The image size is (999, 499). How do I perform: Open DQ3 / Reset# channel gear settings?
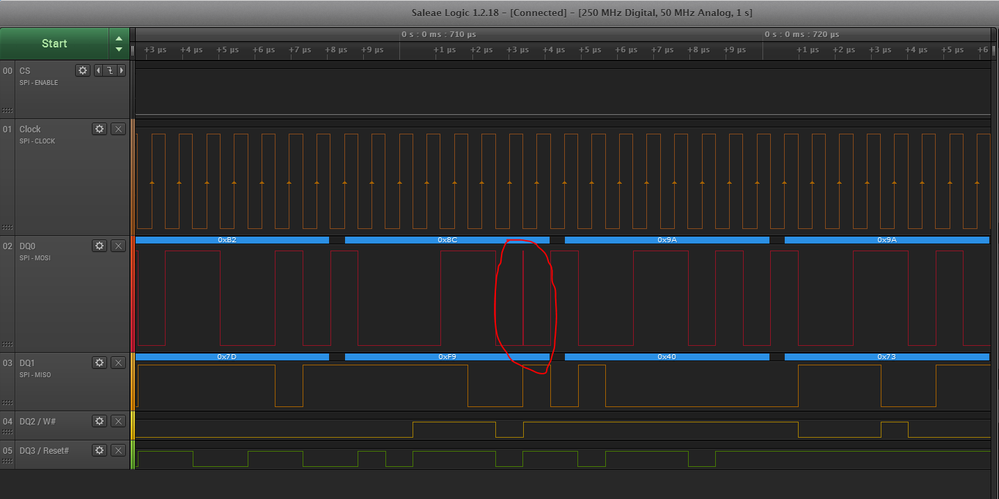point(99,450)
